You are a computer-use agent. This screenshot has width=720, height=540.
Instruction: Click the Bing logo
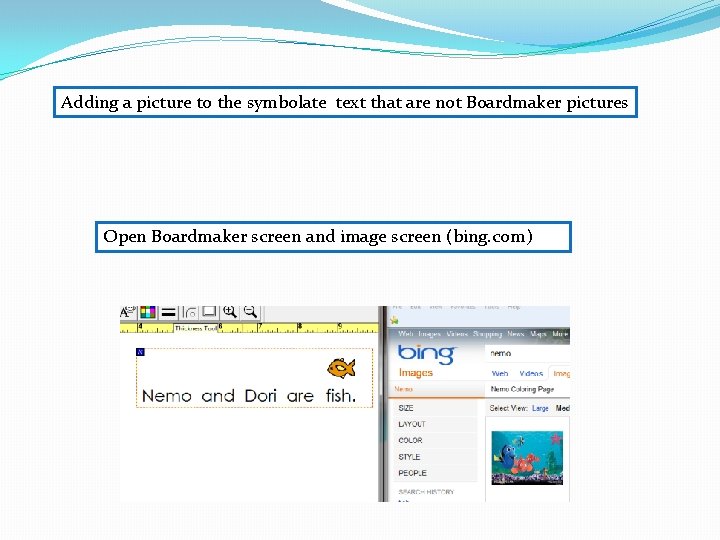[427, 354]
